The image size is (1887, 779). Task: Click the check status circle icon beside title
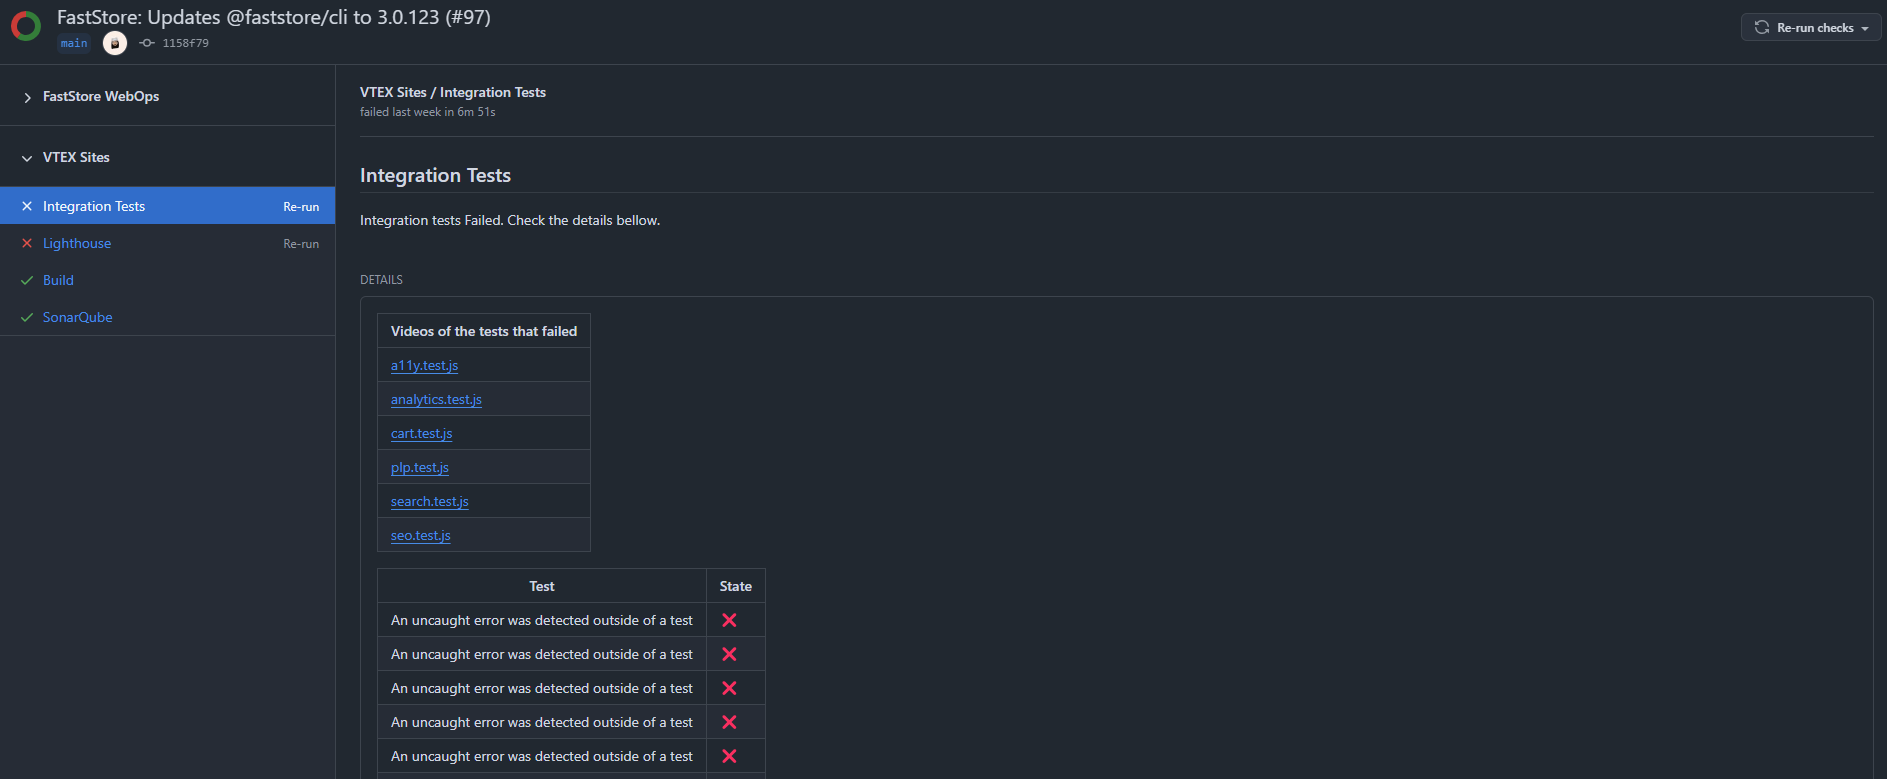26,27
